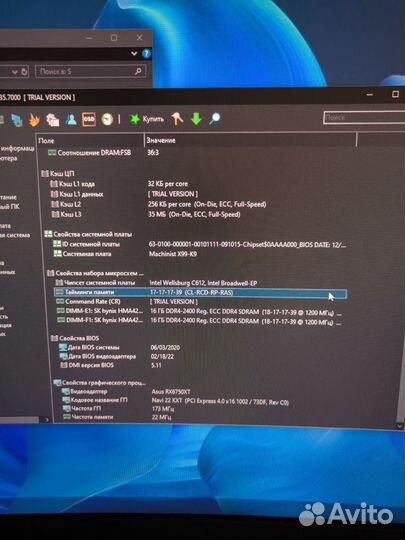The image size is (405, 540).
Task: Click the Explorer search magnifier icon
Action: coord(138,71)
